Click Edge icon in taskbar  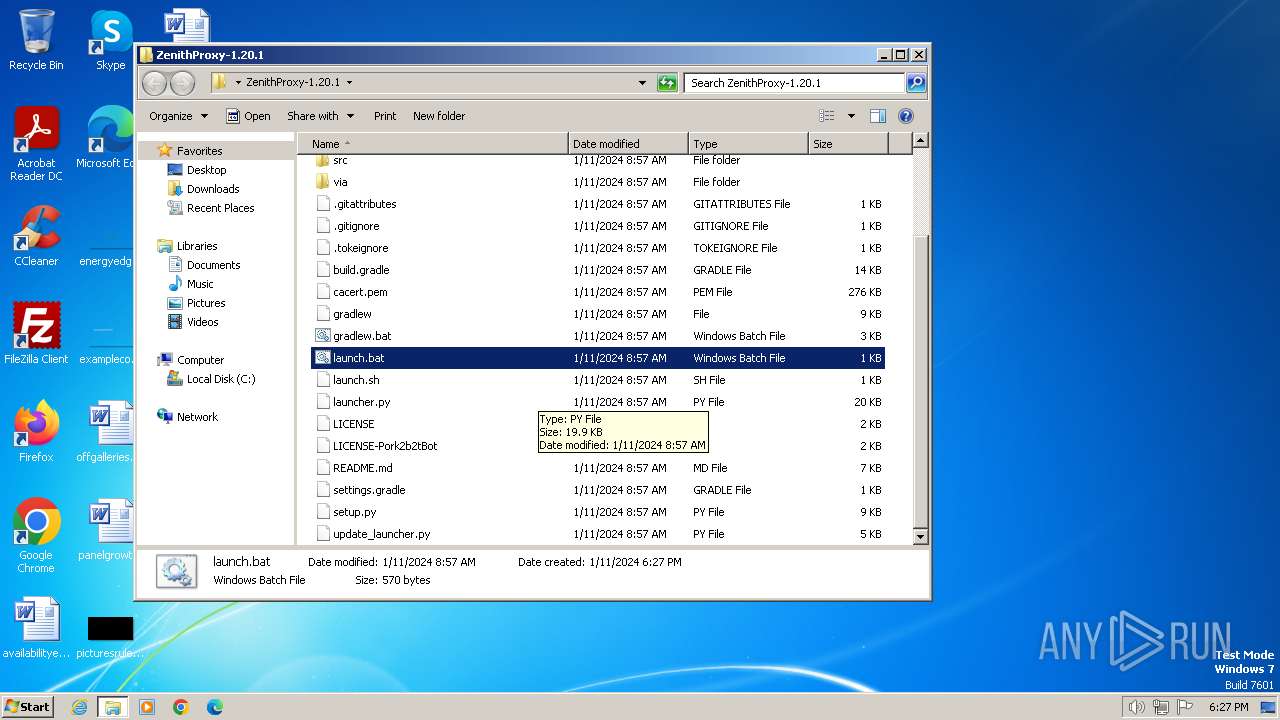[x=215, y=707]
